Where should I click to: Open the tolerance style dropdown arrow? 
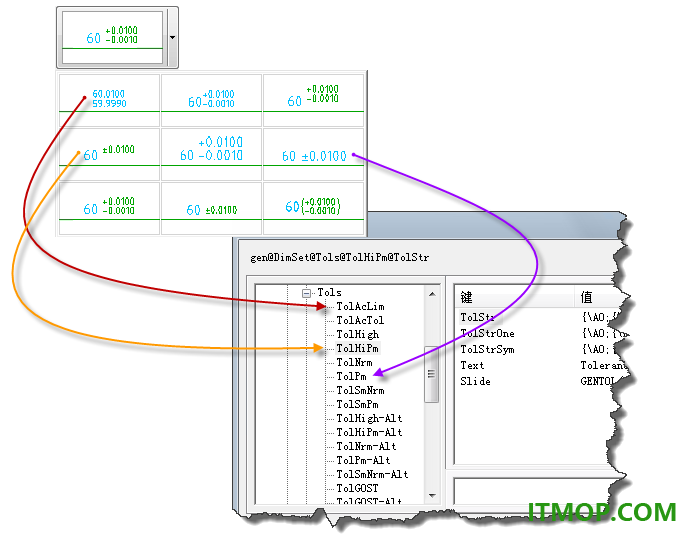pos(172,38)
